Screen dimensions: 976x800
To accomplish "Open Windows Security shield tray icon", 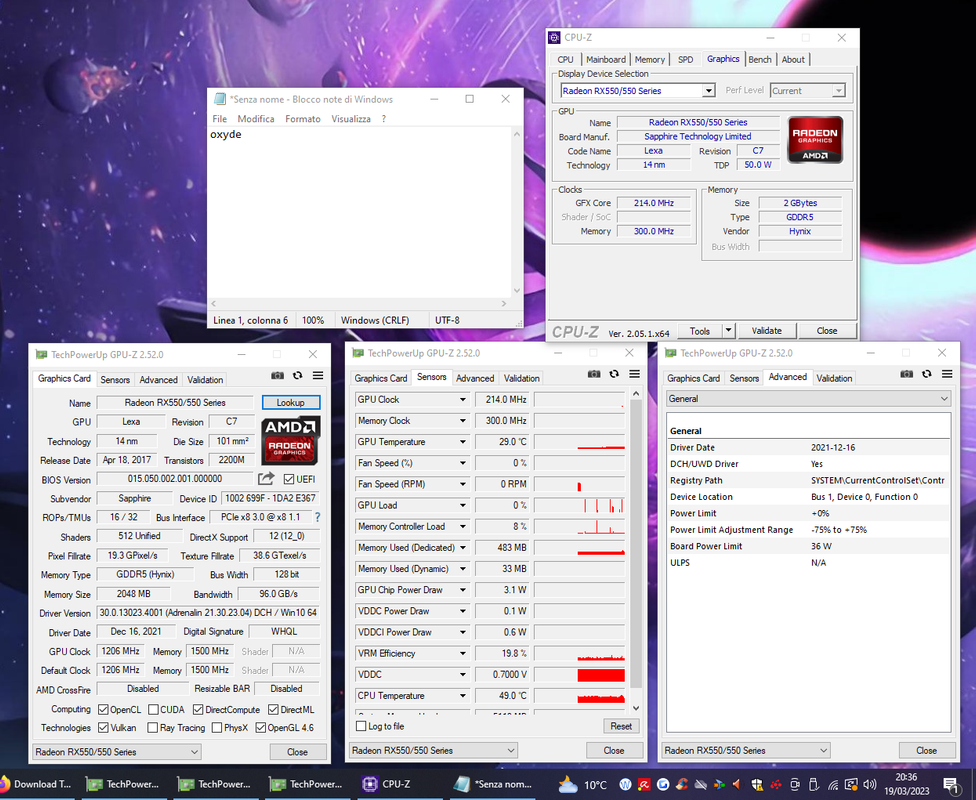I will point(757,784).
